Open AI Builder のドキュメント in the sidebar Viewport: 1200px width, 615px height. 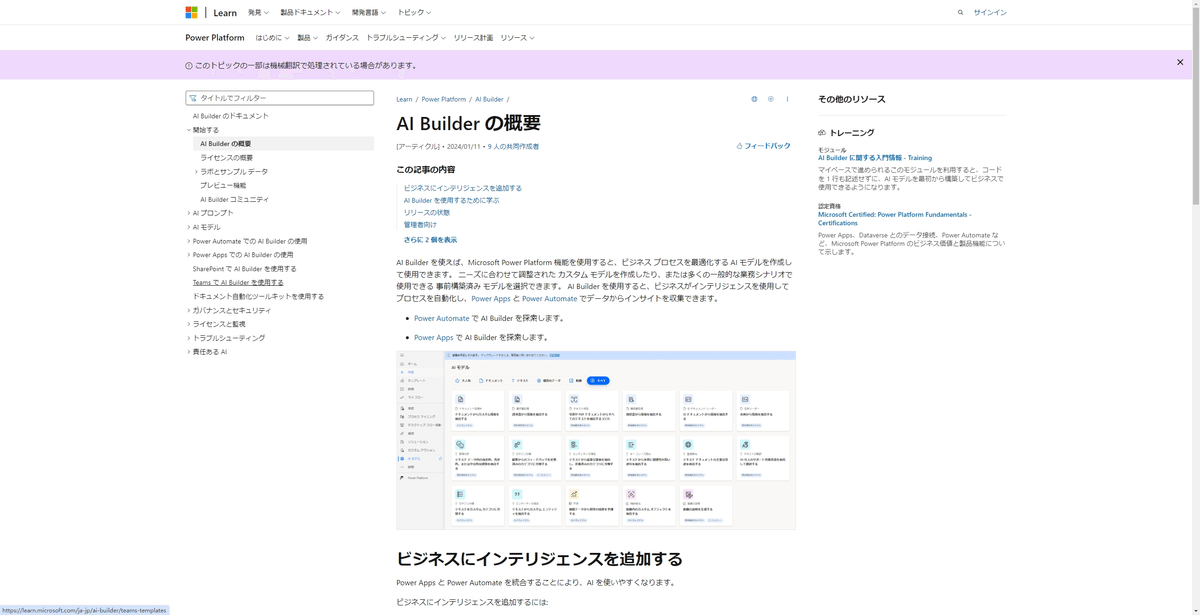click(x=231, y=116)
